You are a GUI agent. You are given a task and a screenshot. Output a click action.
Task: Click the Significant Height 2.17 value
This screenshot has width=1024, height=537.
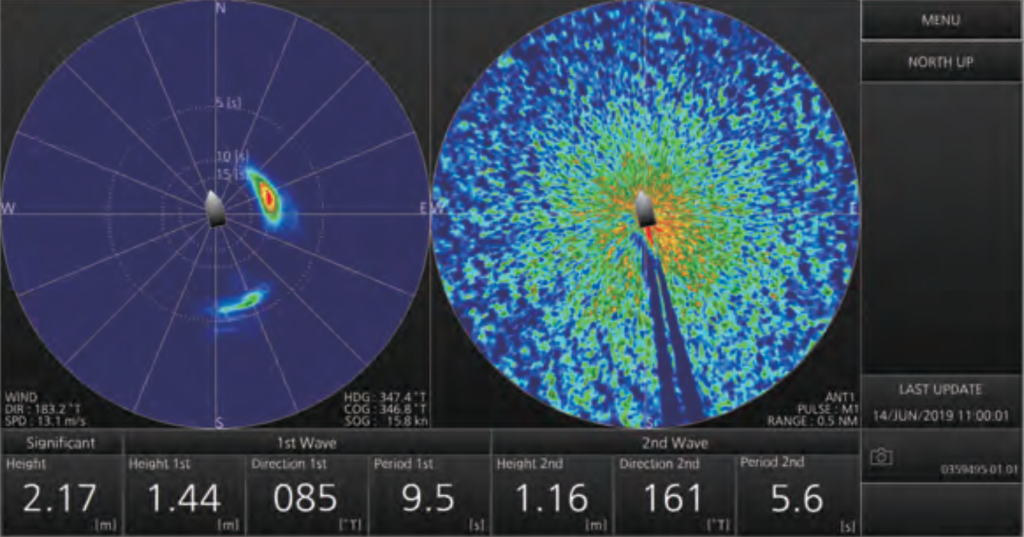(60, 499)
